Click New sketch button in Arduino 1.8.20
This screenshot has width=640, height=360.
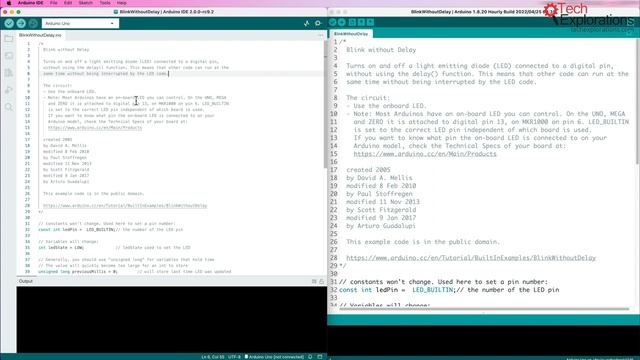[352, 22]
